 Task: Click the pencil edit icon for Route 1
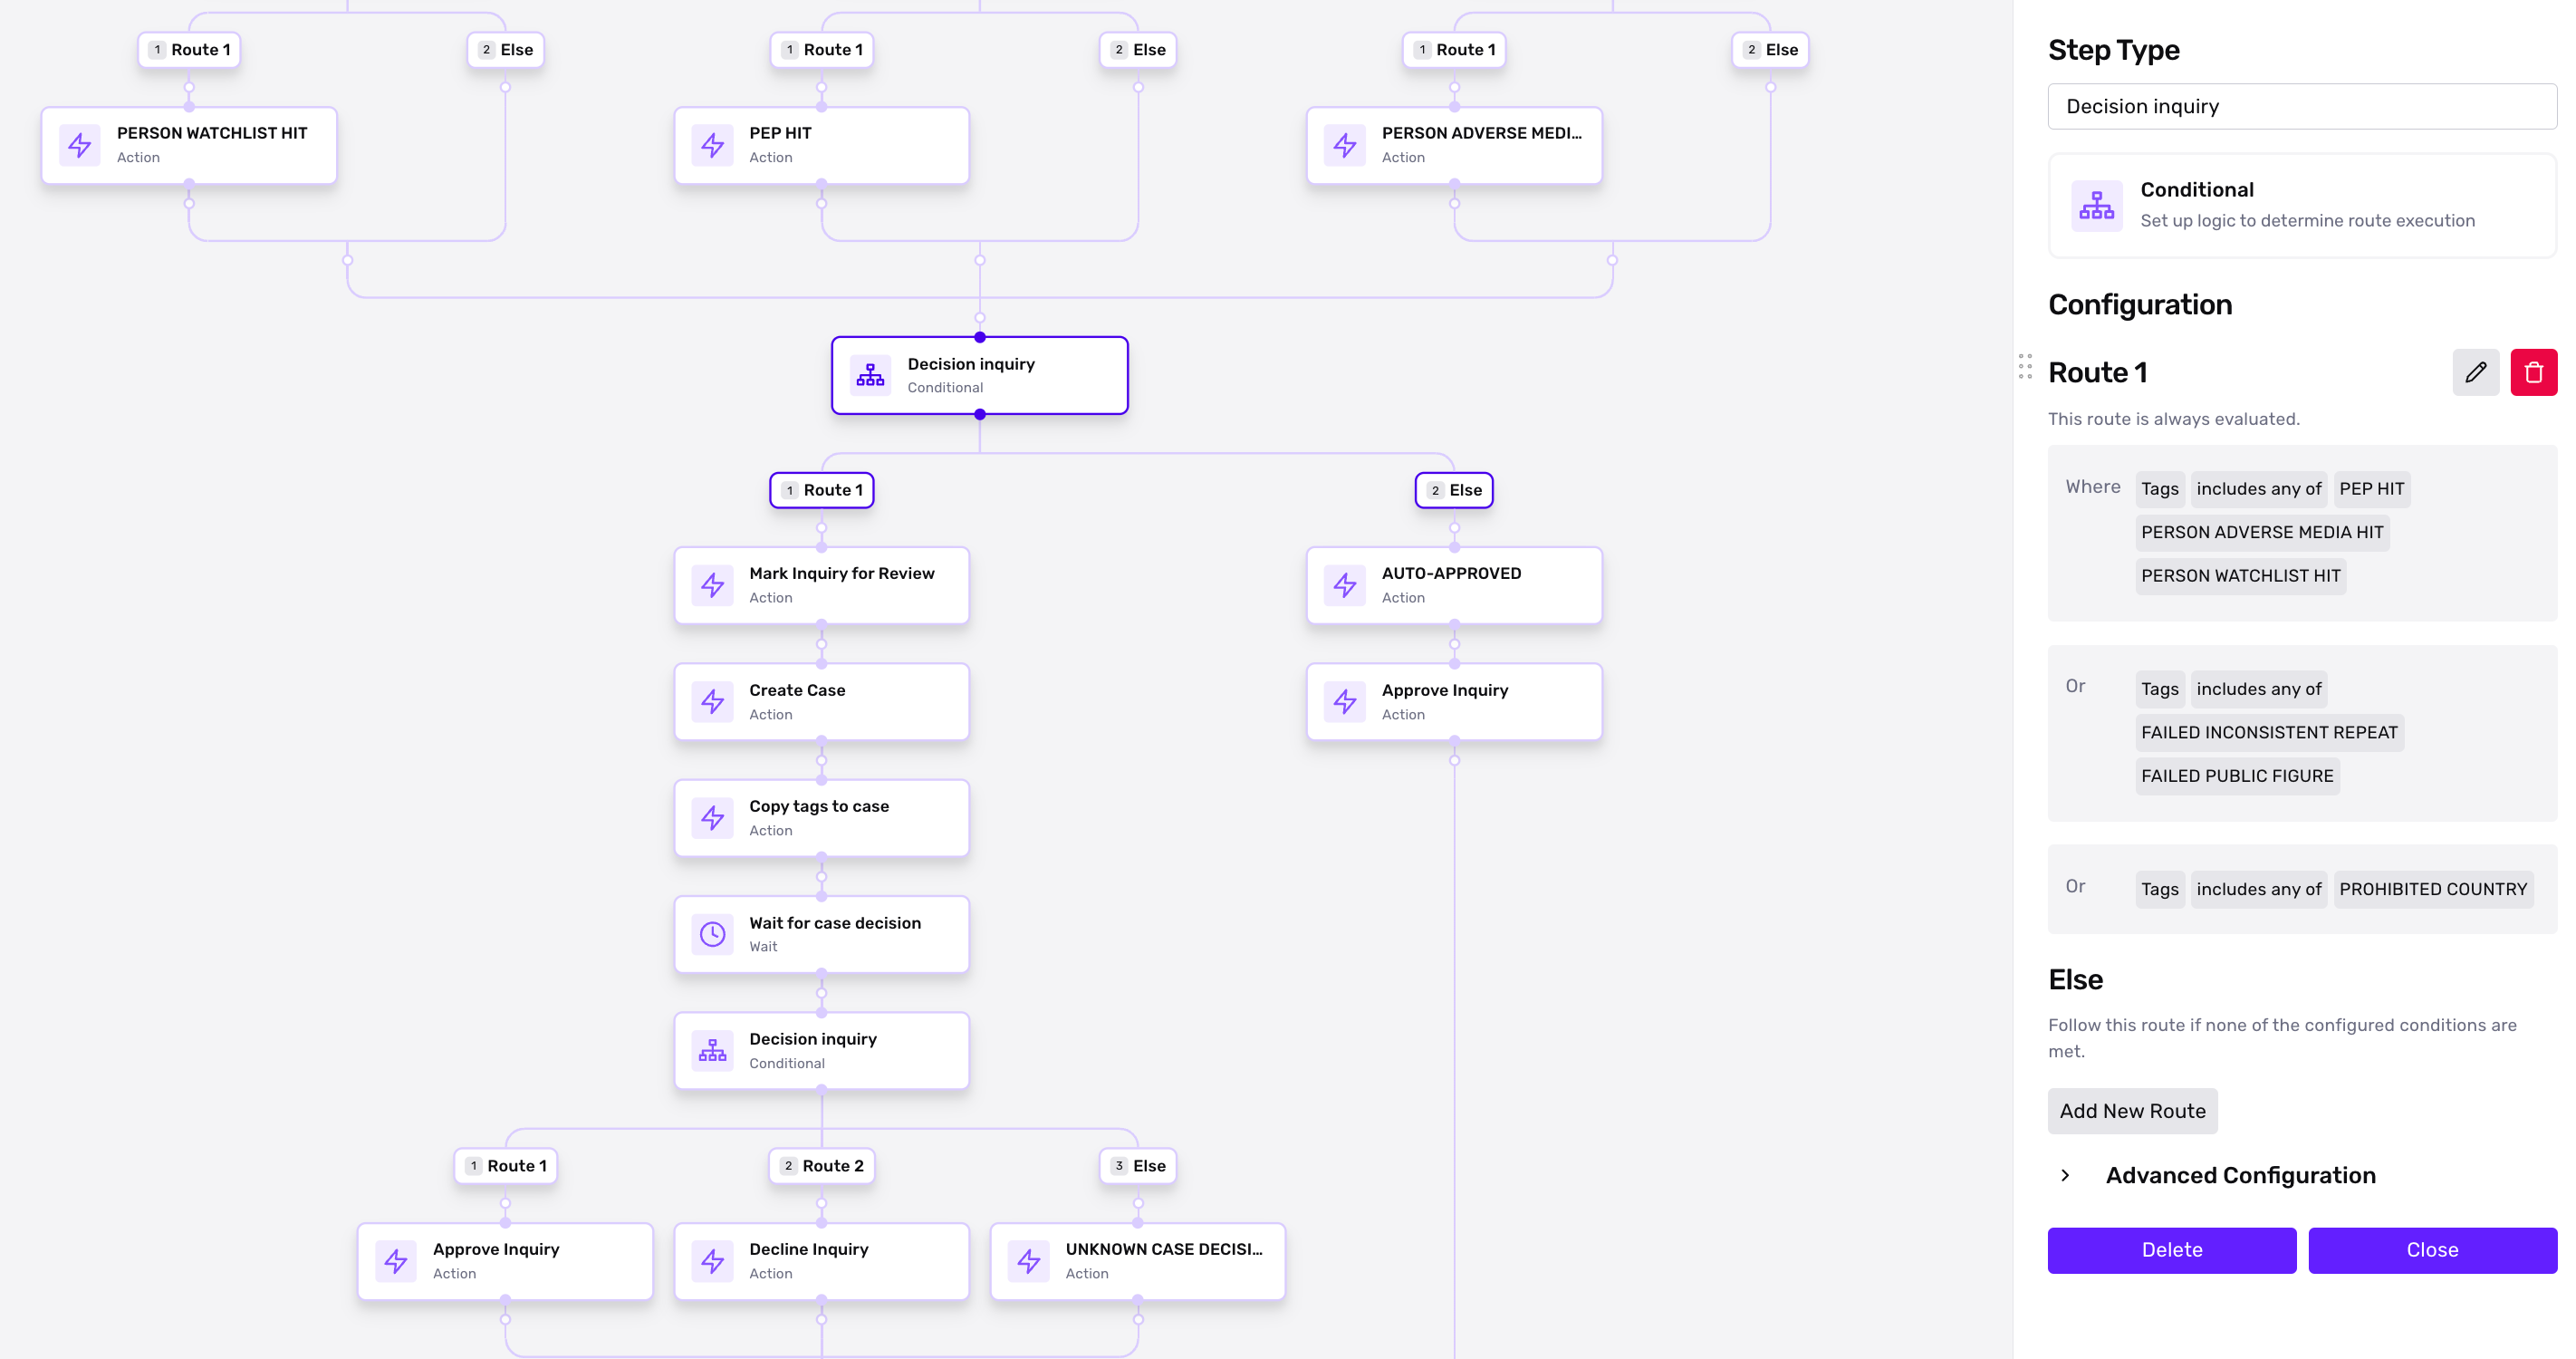(2475, 372)
